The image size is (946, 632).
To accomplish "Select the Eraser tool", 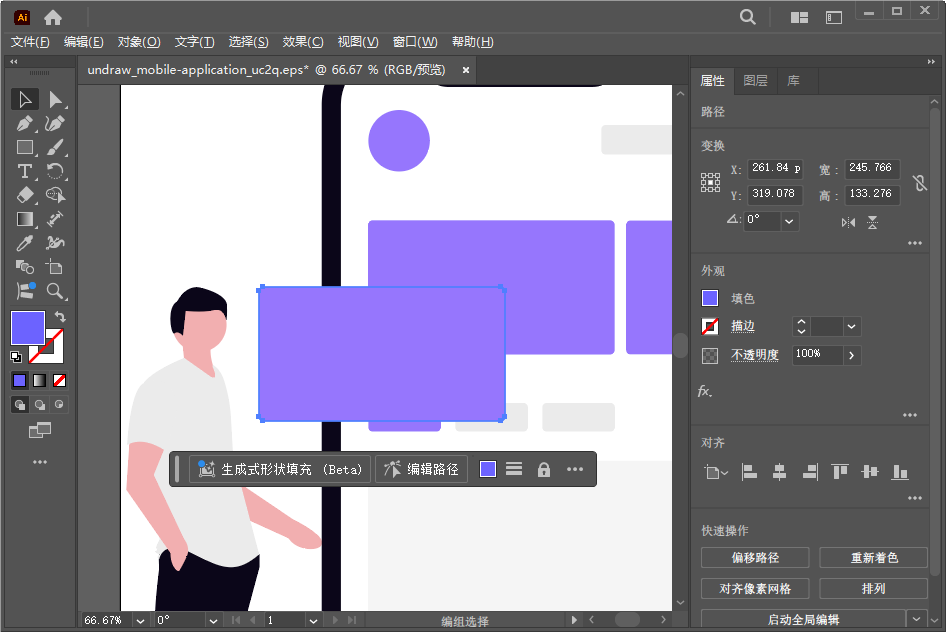I will [x=25, y=195].
